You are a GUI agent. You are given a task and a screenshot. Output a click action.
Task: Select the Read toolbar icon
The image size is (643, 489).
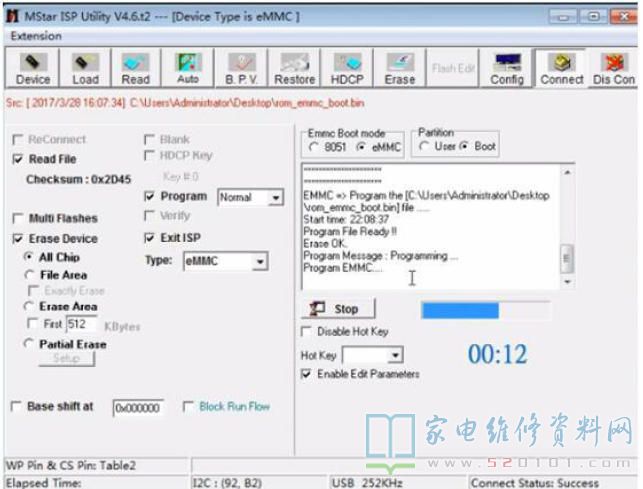135,68
